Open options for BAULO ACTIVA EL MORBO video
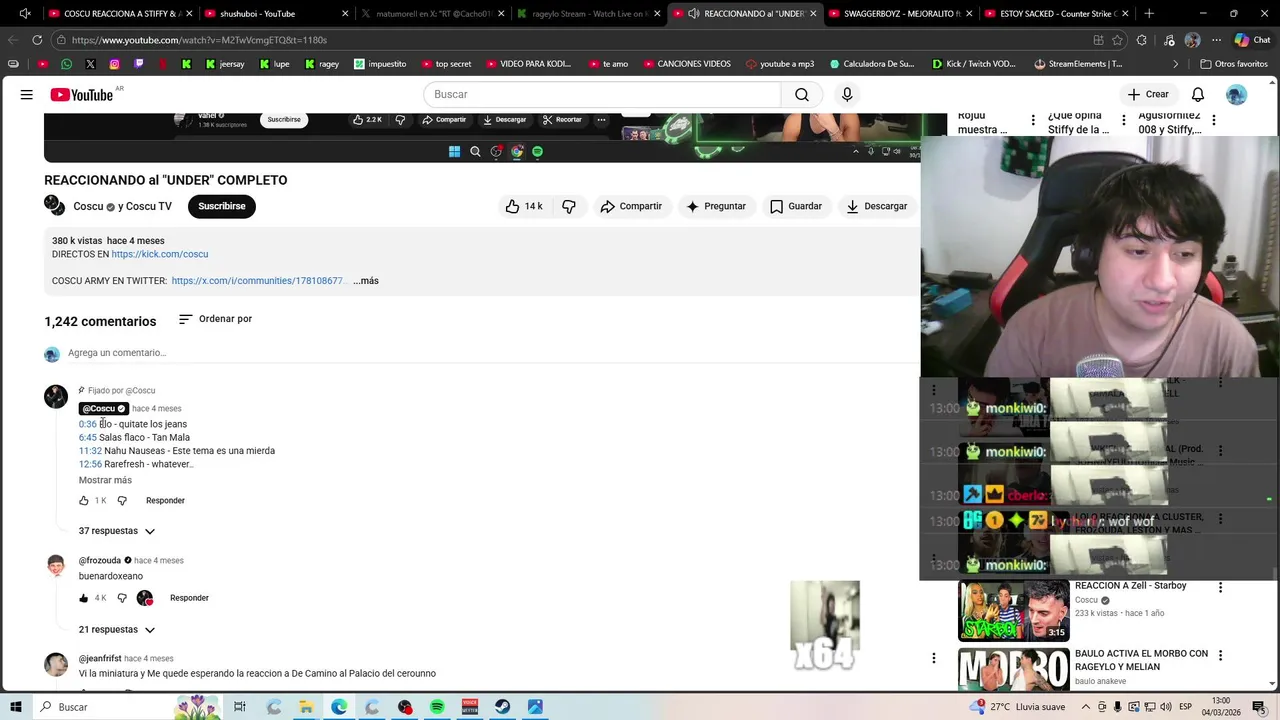This screenshot has width=1280, height=720. click(1220, 656)
